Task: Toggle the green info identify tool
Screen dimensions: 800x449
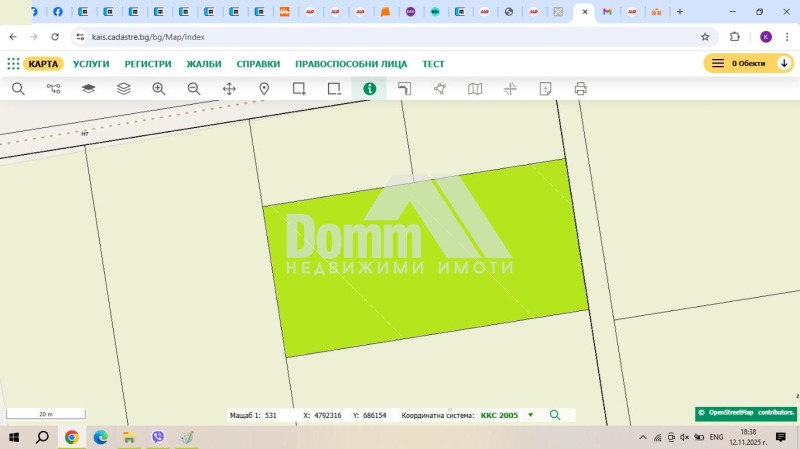Action: 369,88
